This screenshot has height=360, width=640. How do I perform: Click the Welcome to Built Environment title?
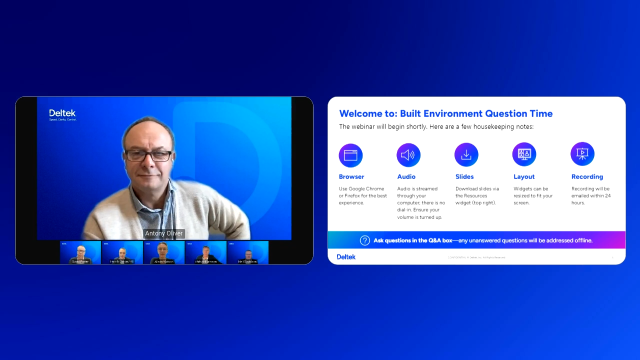tap(446, 113)
